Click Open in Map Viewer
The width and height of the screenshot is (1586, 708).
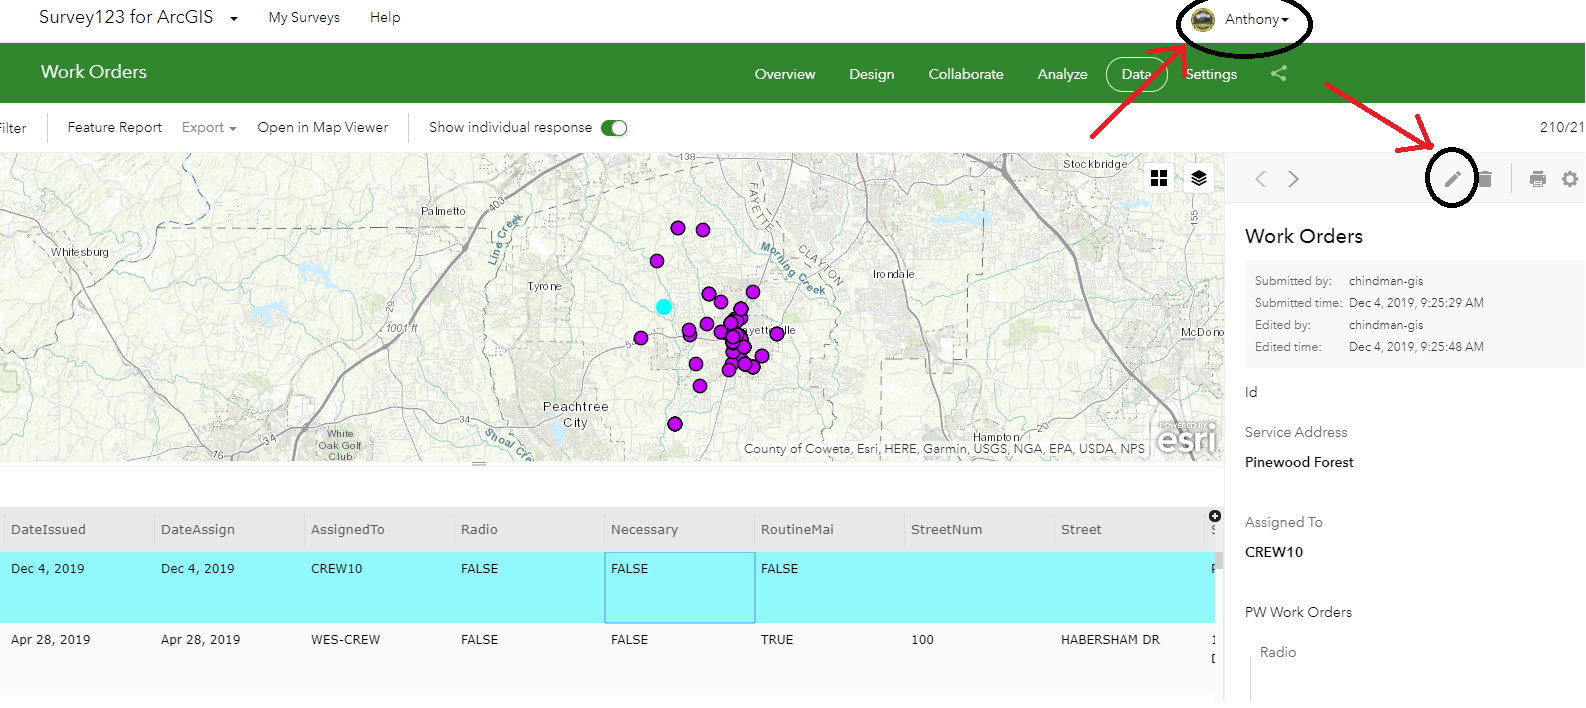[323, 127]
